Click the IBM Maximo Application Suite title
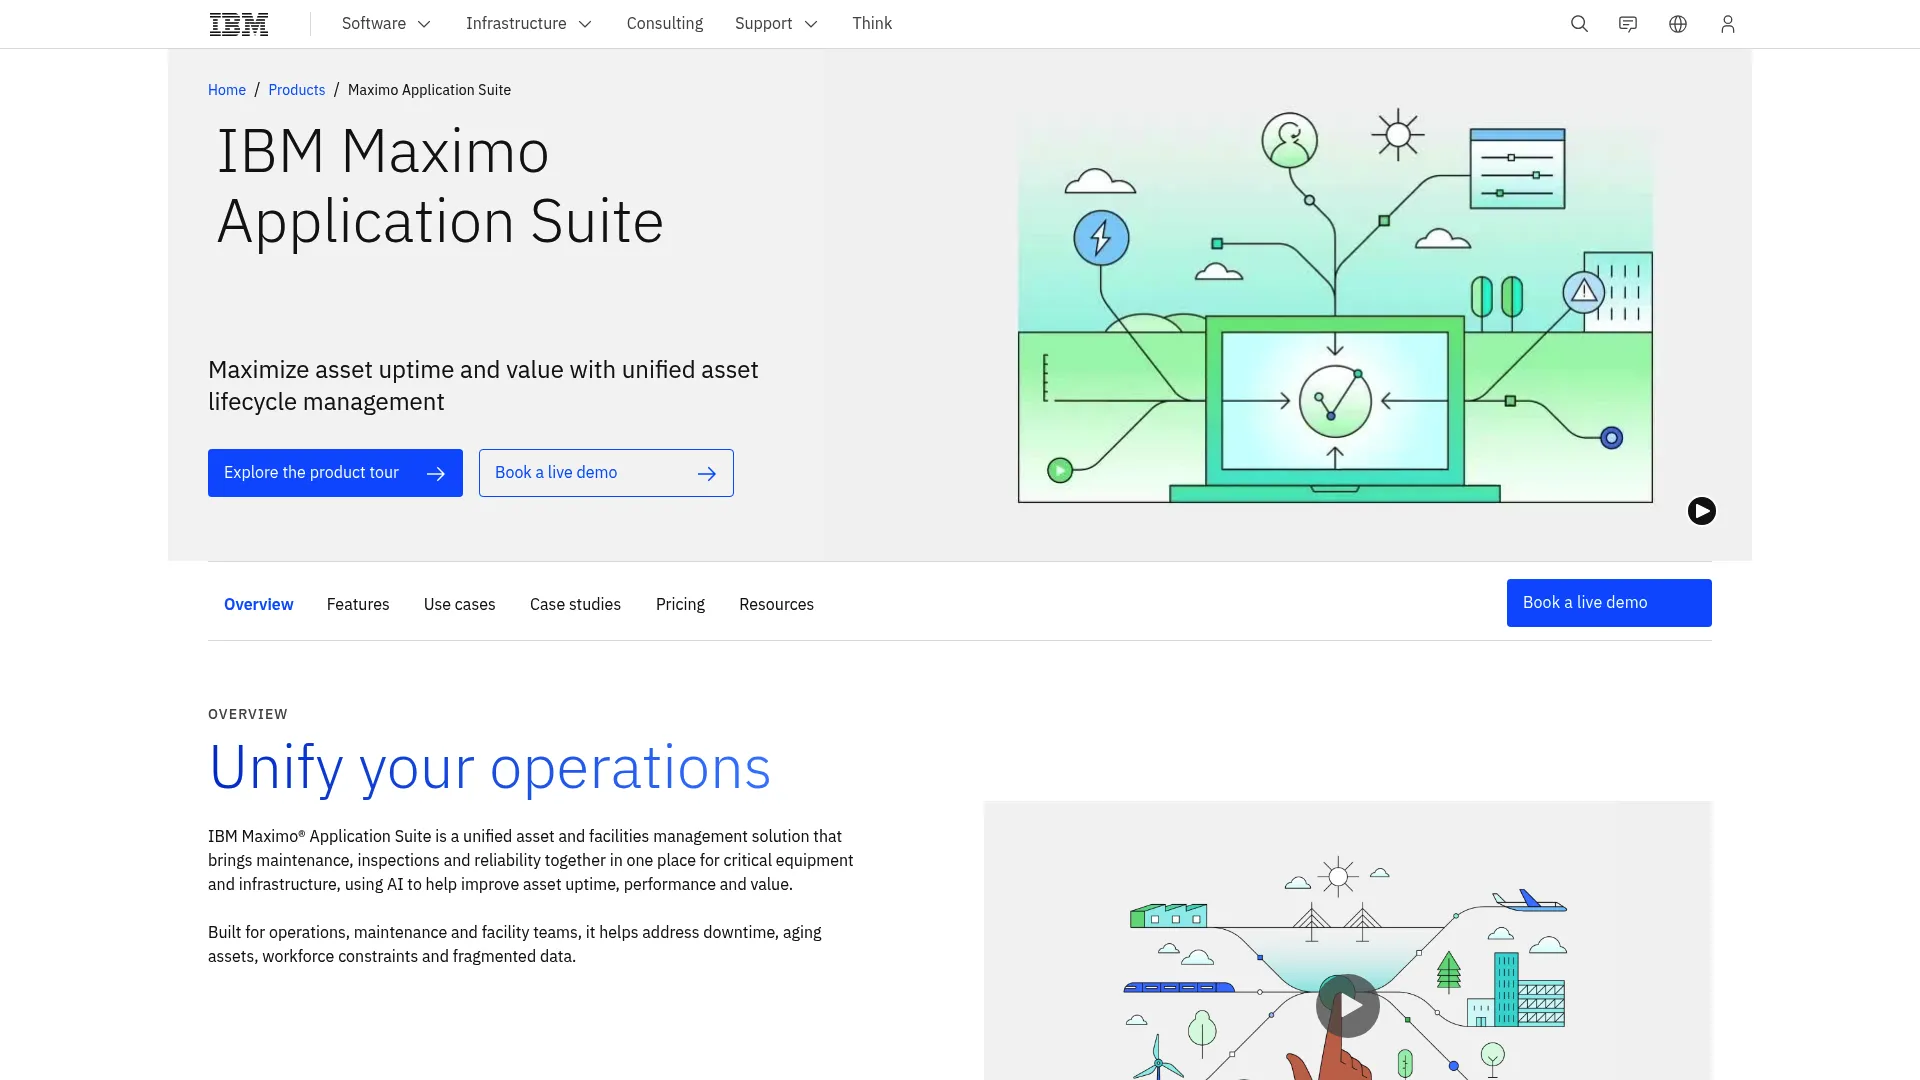Image resolution: width=1920 pixels, height=1080 pixels. 440,186
